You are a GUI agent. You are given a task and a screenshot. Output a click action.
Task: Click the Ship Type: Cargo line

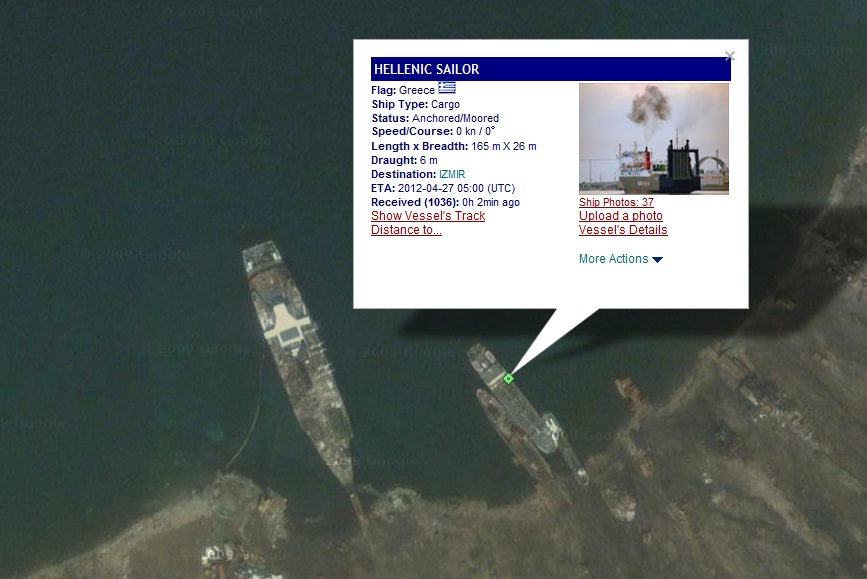[416, 105]
